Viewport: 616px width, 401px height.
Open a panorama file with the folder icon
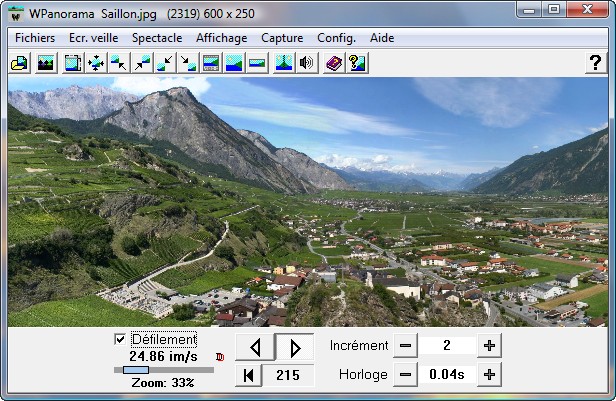(20, 63)
